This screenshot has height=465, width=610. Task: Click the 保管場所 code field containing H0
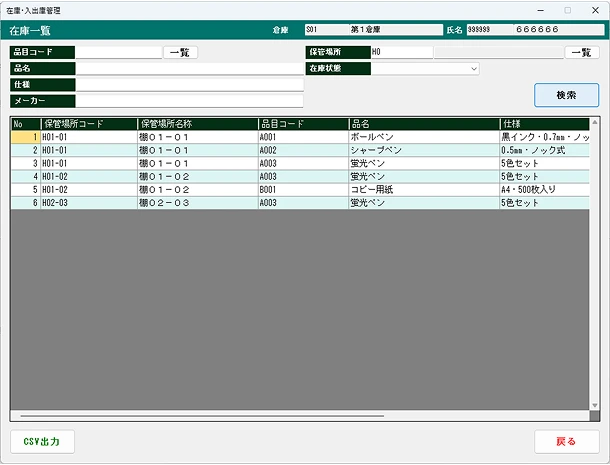tap(400, 52)
